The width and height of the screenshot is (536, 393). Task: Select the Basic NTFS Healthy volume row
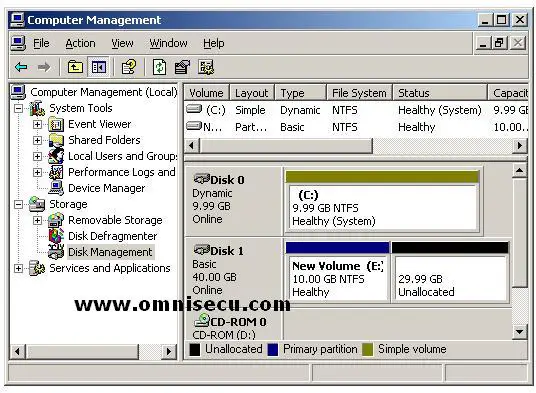357,127
